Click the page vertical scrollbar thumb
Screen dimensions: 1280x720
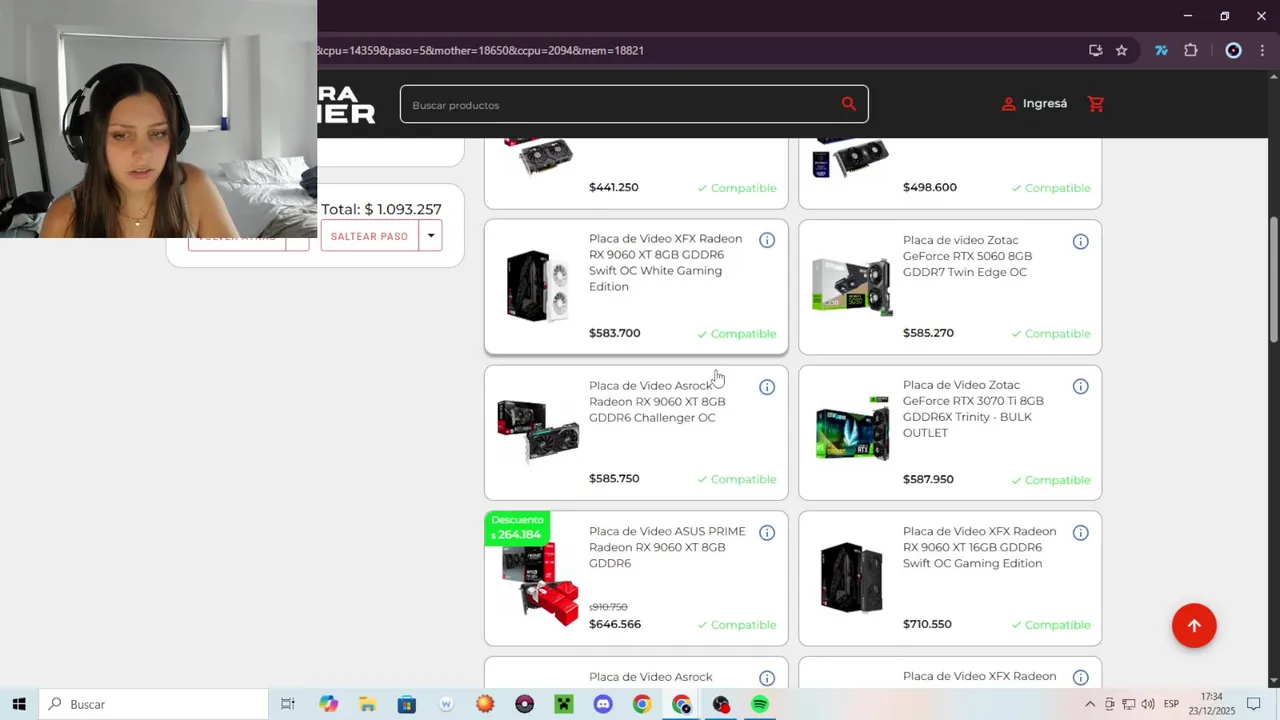tap(1273, 280)
